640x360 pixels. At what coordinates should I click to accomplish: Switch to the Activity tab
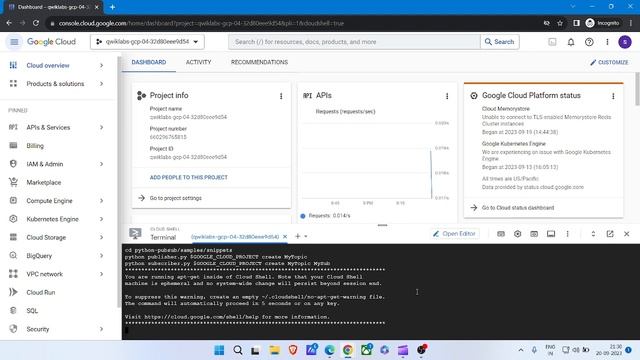(x=198, y=62)
